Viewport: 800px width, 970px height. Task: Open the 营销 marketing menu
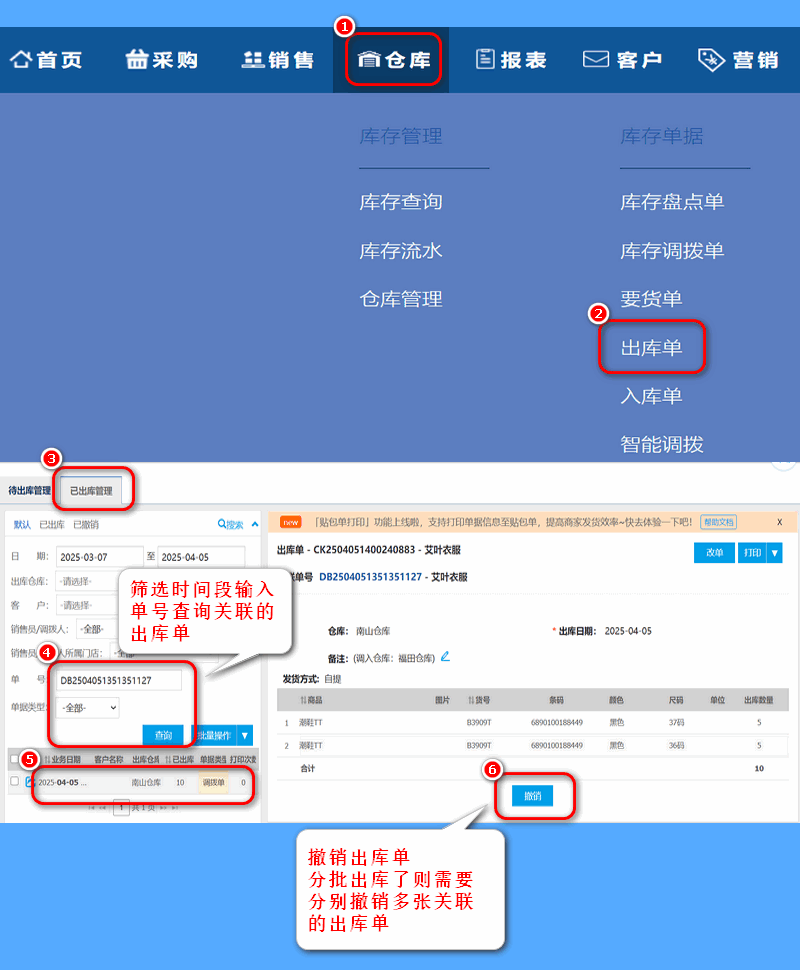(738, 60)
